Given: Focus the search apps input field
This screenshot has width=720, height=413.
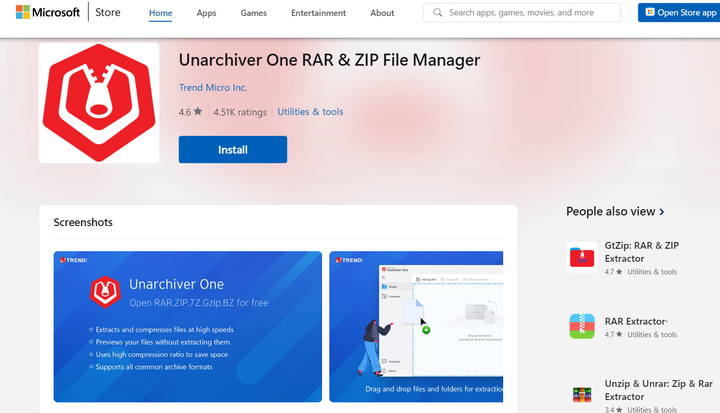Looking at the screenshot, I should 522,12.
